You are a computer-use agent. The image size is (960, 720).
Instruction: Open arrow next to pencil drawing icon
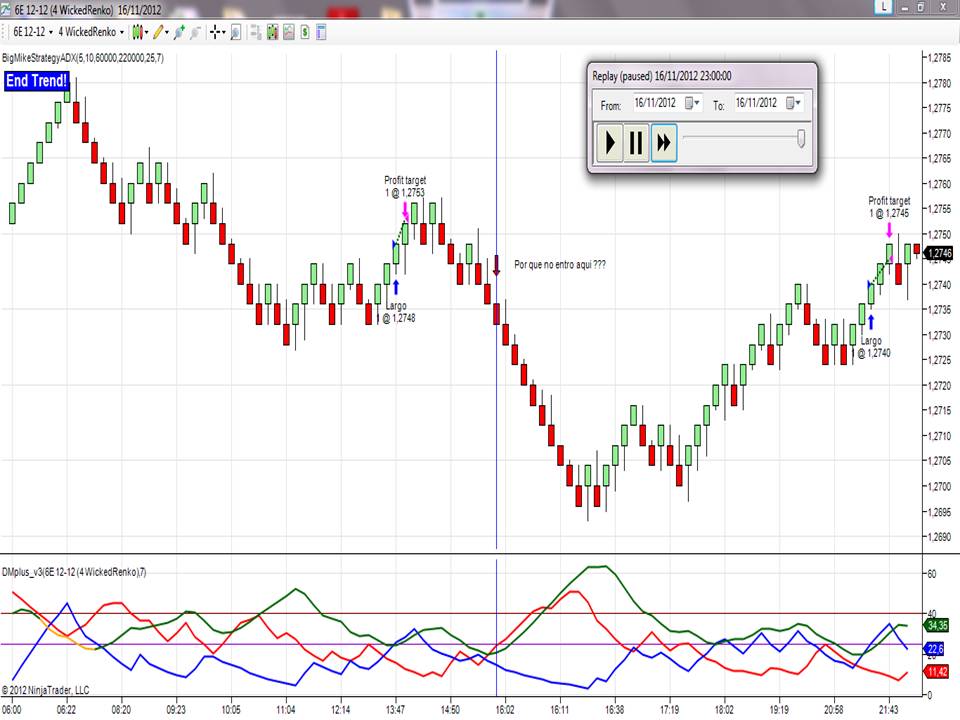(167, 32)
